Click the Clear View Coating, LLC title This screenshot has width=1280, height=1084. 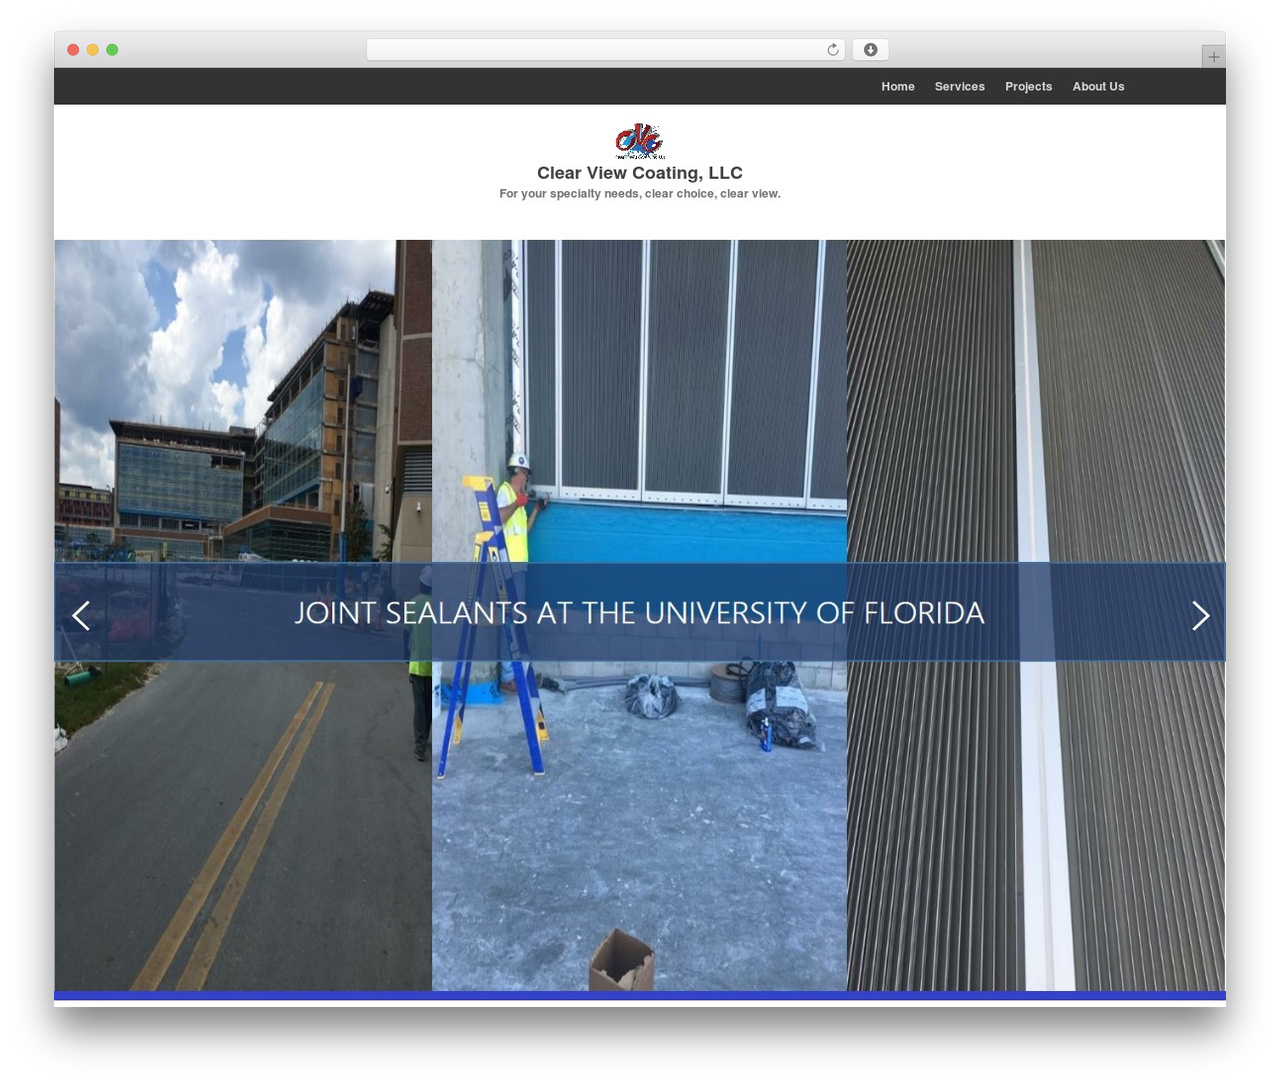pos(640,173)
